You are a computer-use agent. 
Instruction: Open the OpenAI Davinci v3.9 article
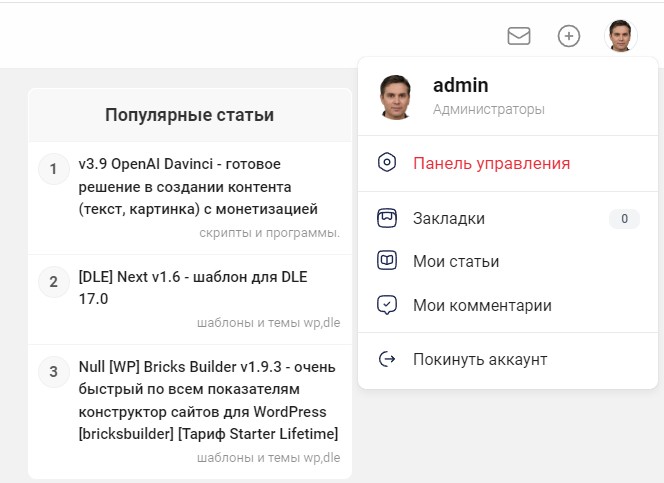(x=198, y=186)
